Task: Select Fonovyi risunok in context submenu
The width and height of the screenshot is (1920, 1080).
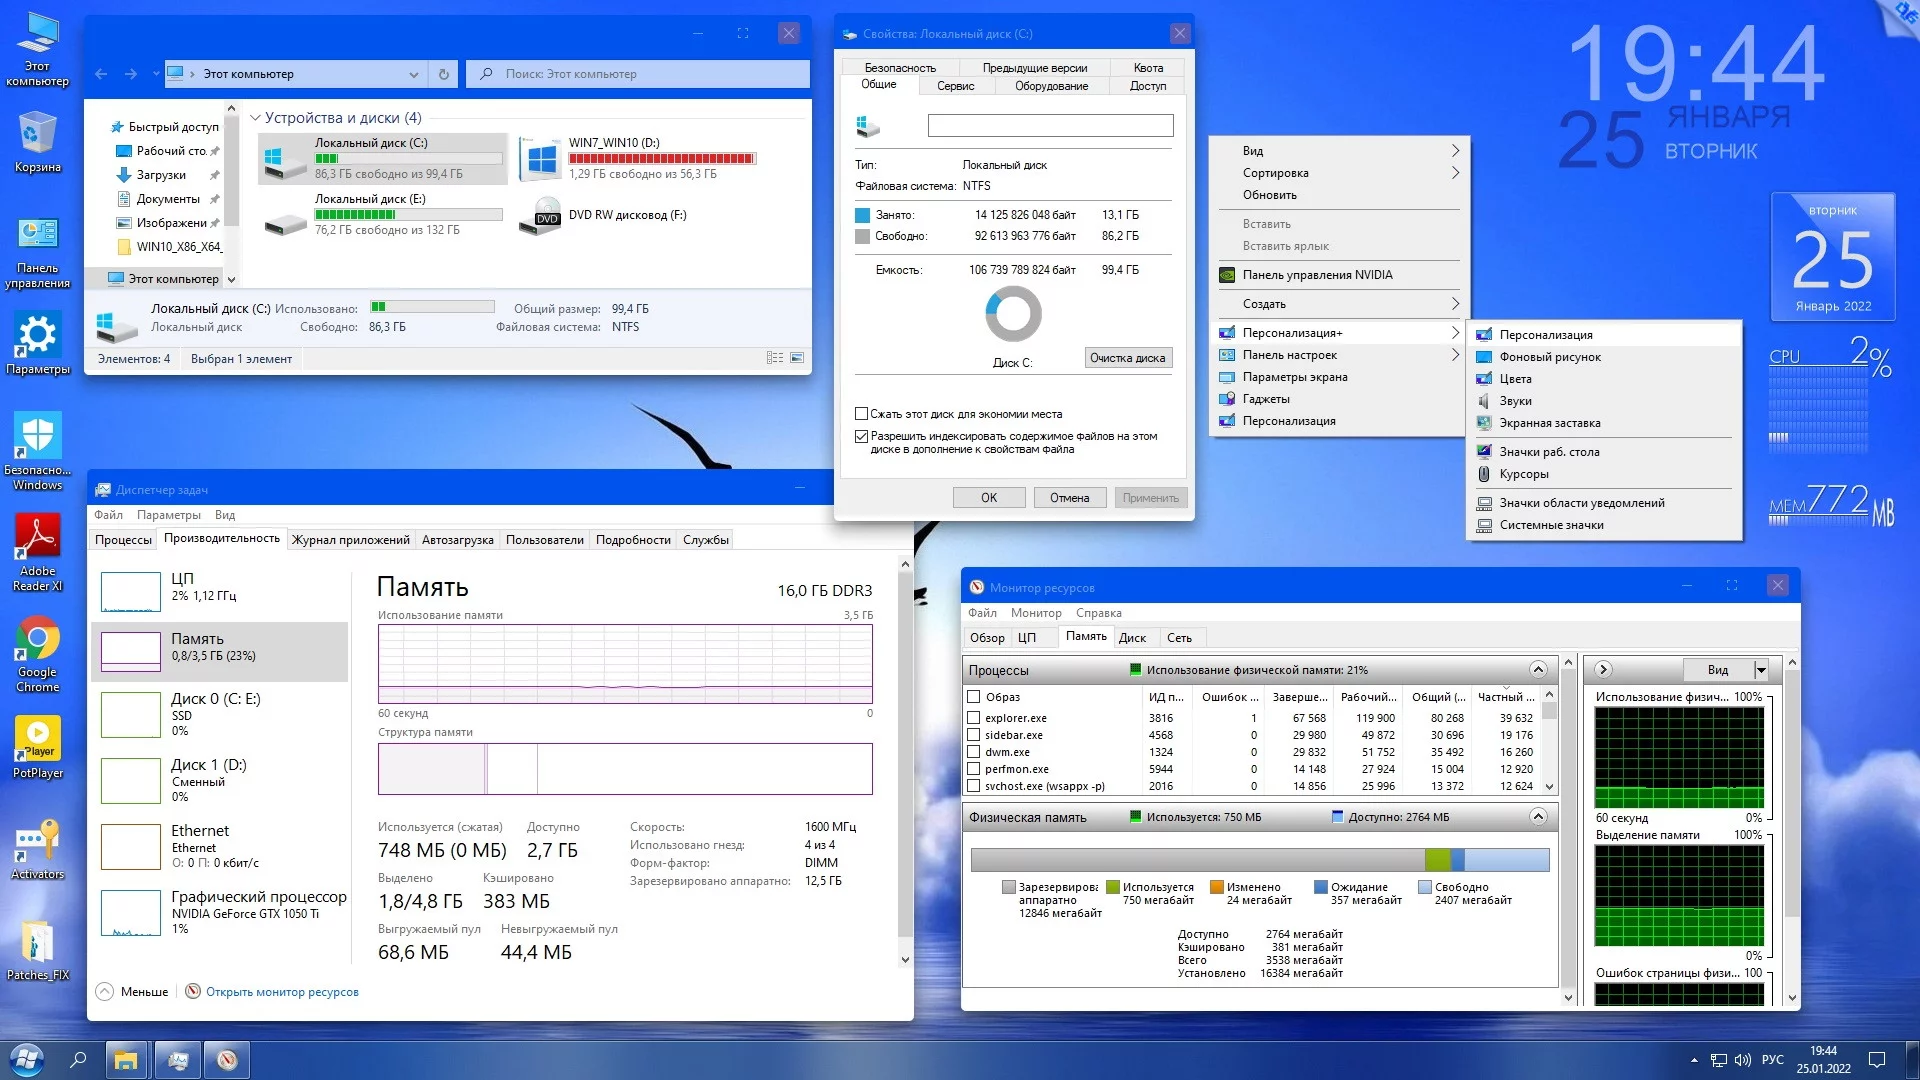Action: click(1549, 357)
